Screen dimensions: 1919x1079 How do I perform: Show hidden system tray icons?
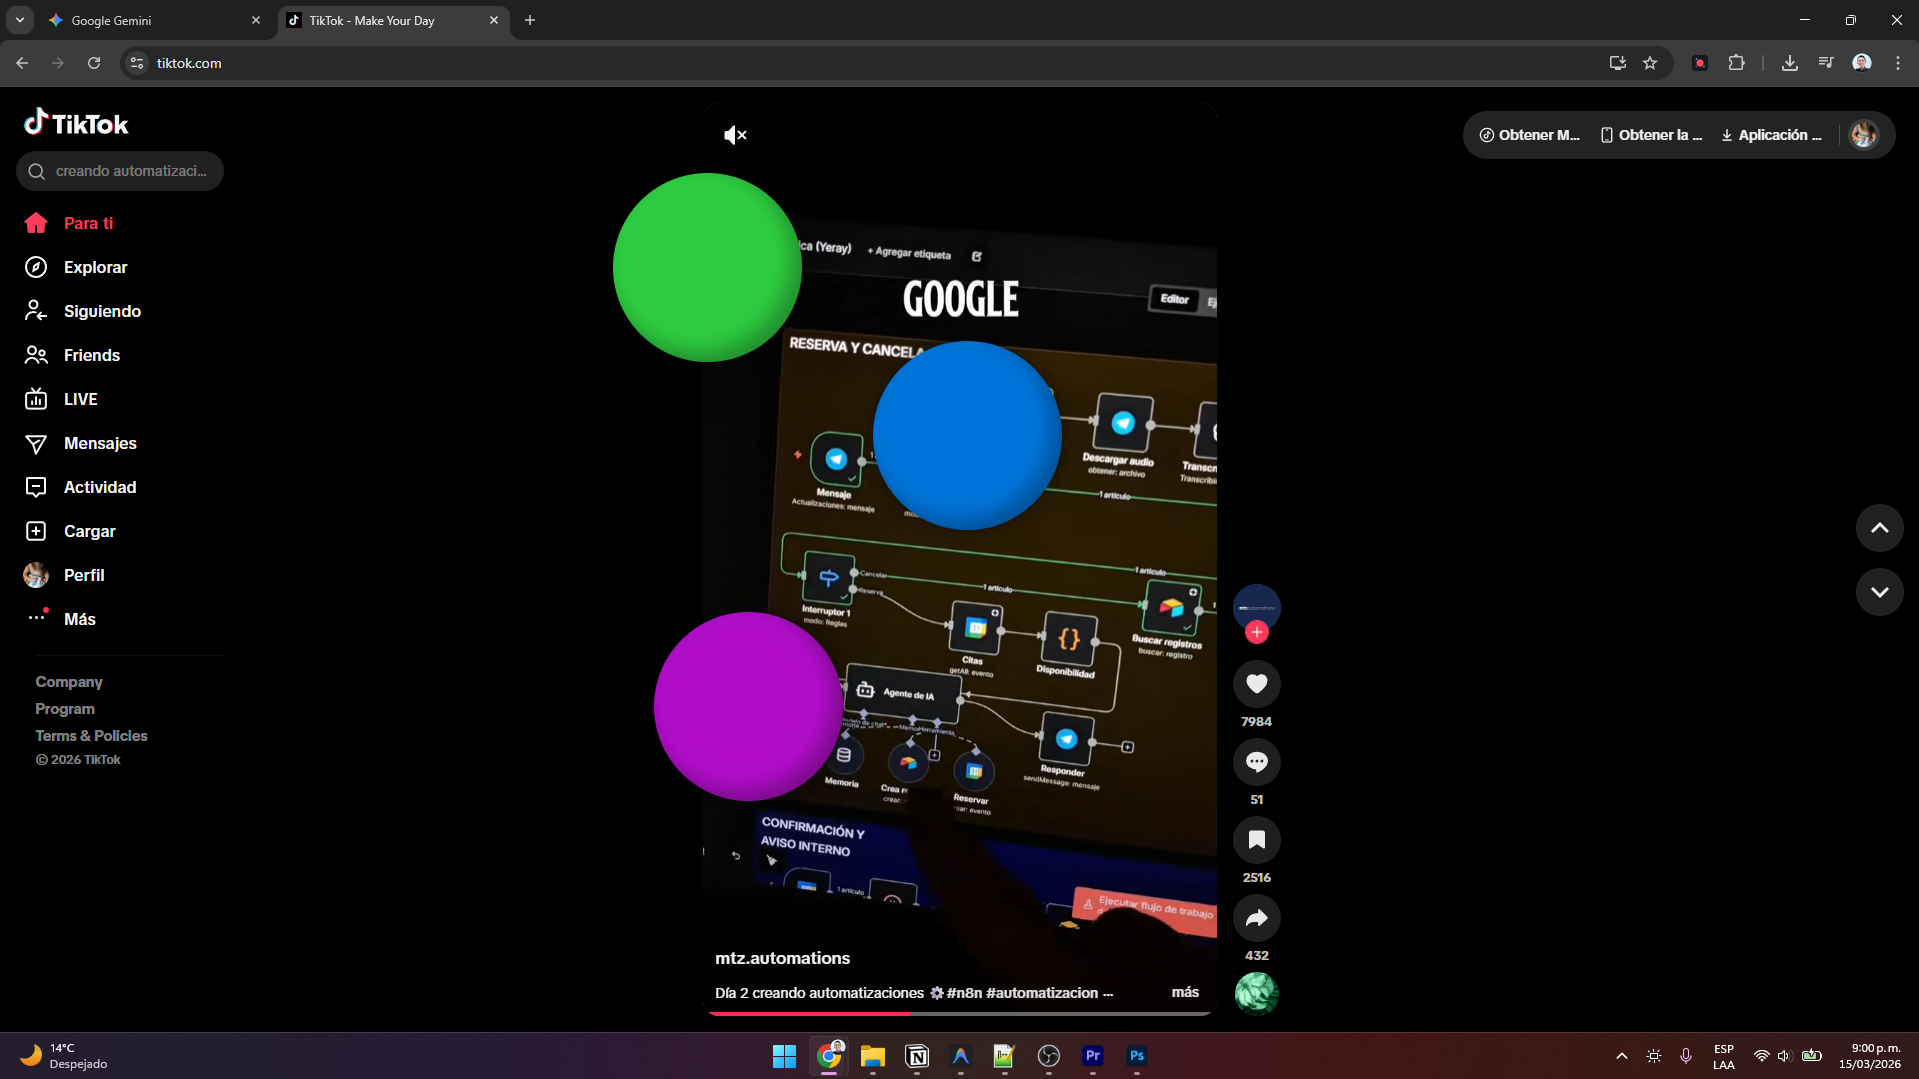(1622, 1056)
